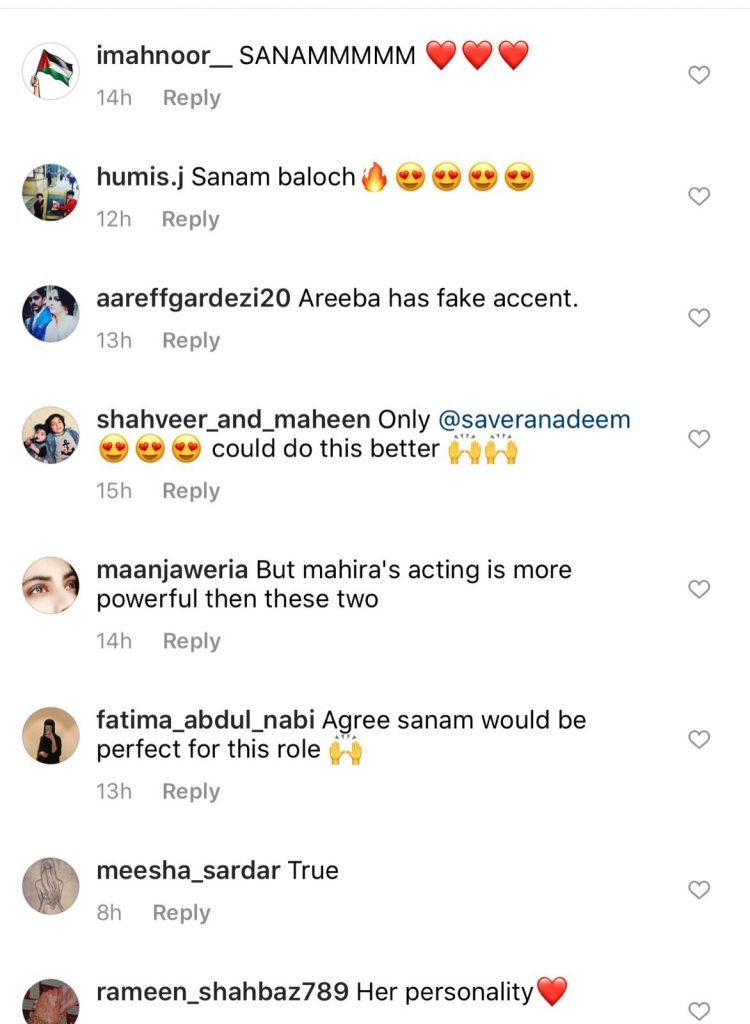
Task: Open username maanjaweria's profile
Action: click(171, 570)
